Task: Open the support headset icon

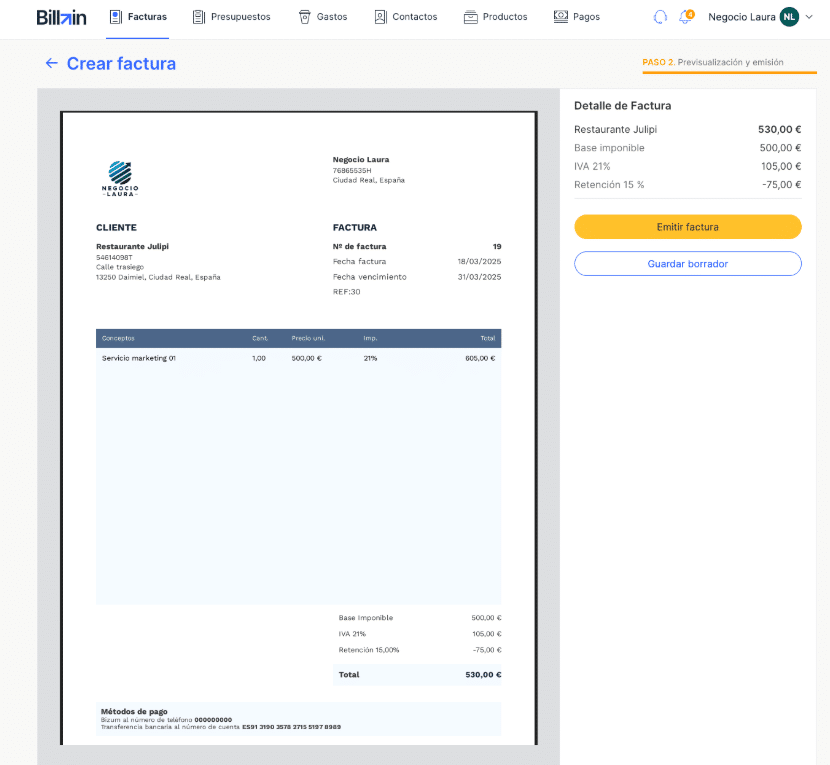Action: click(660, 17)
